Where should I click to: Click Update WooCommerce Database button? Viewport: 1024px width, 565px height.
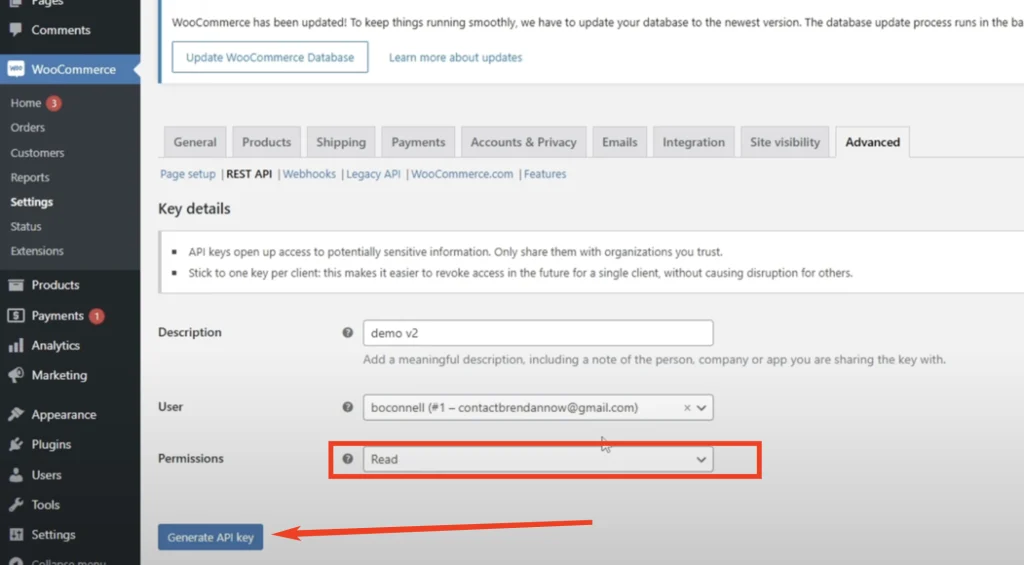[270, 57]
